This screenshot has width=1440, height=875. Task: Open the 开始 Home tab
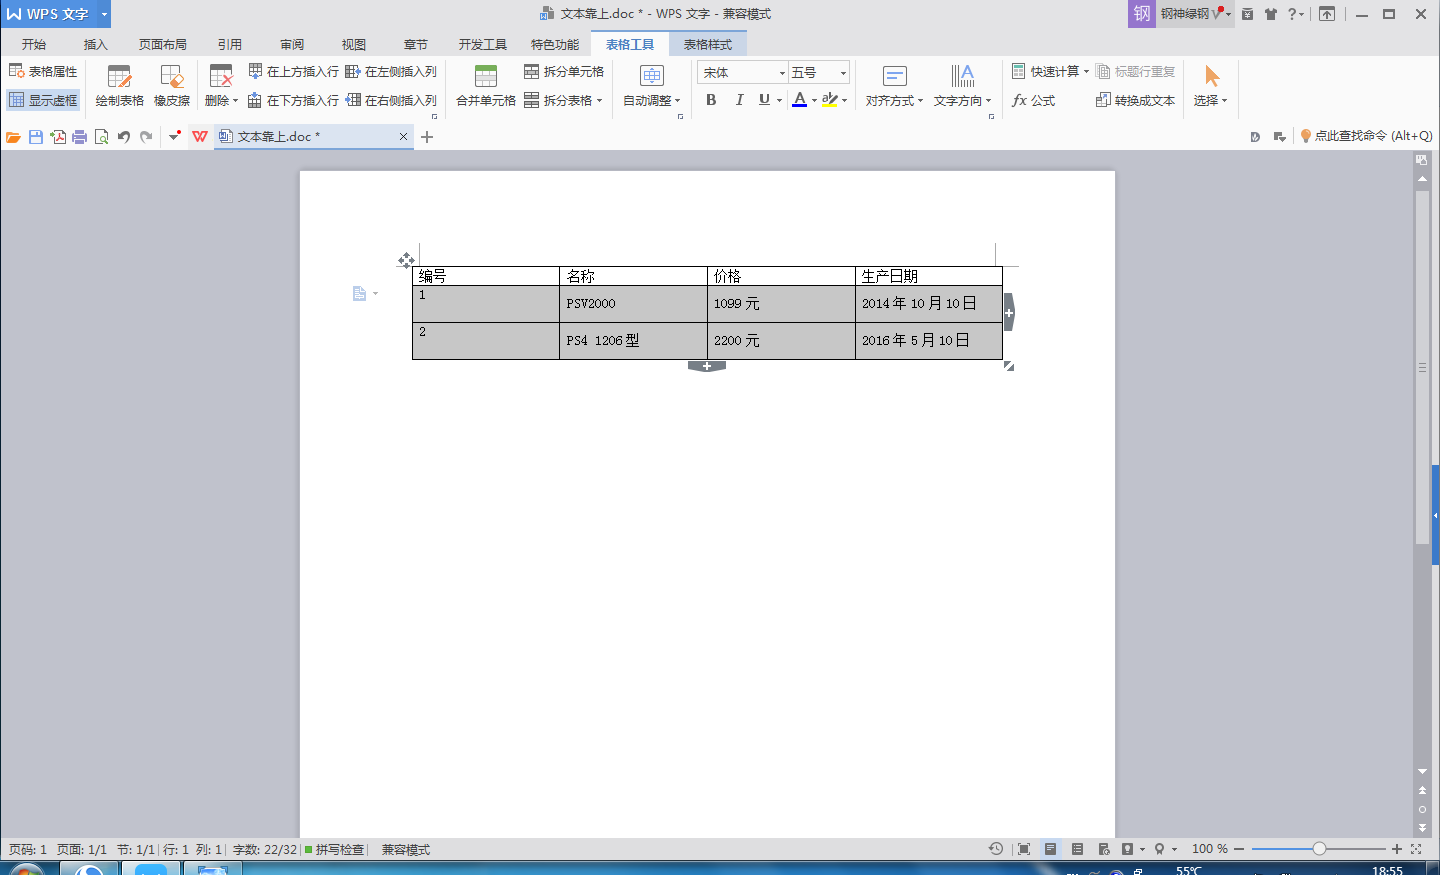34,44
